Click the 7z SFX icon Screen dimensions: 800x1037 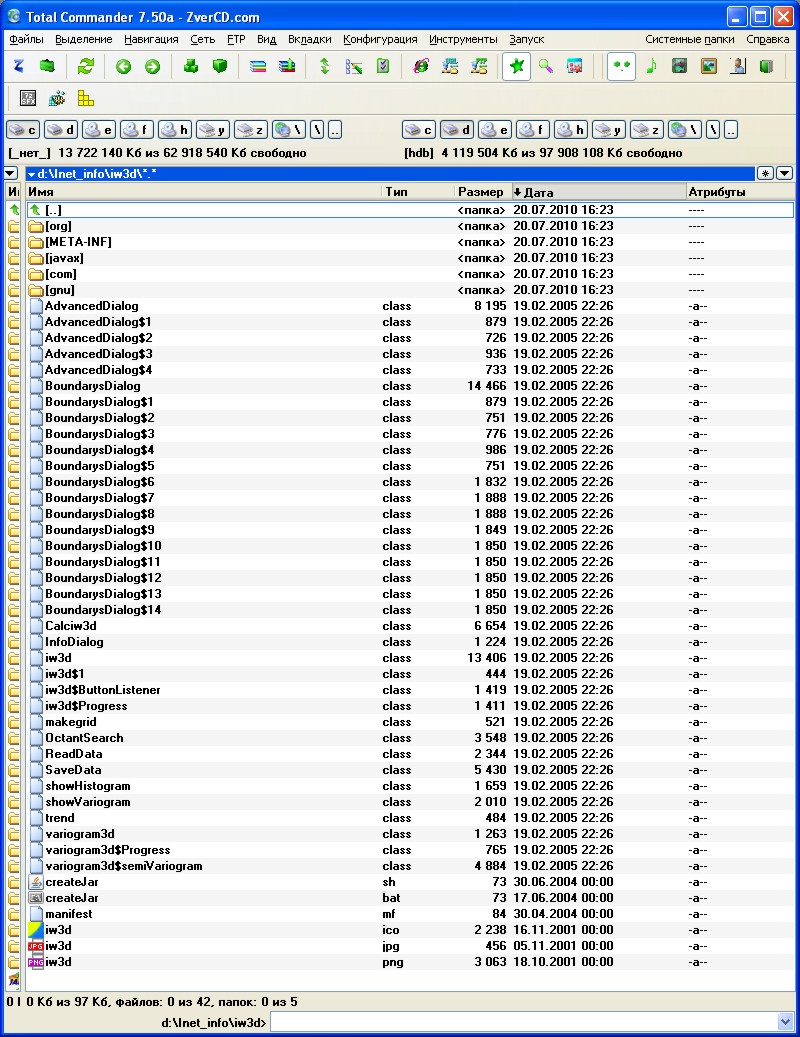tap(28, 99)
